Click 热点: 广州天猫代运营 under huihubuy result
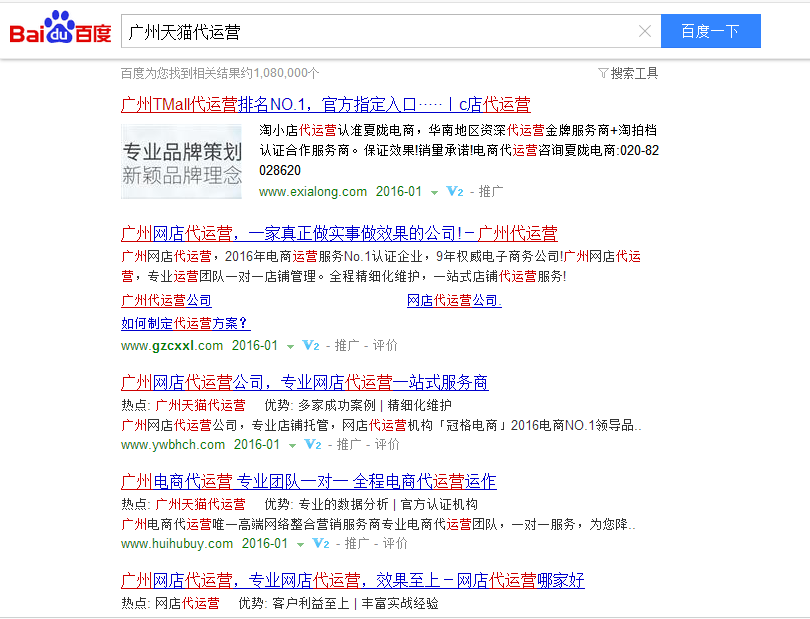 (183, 505)
